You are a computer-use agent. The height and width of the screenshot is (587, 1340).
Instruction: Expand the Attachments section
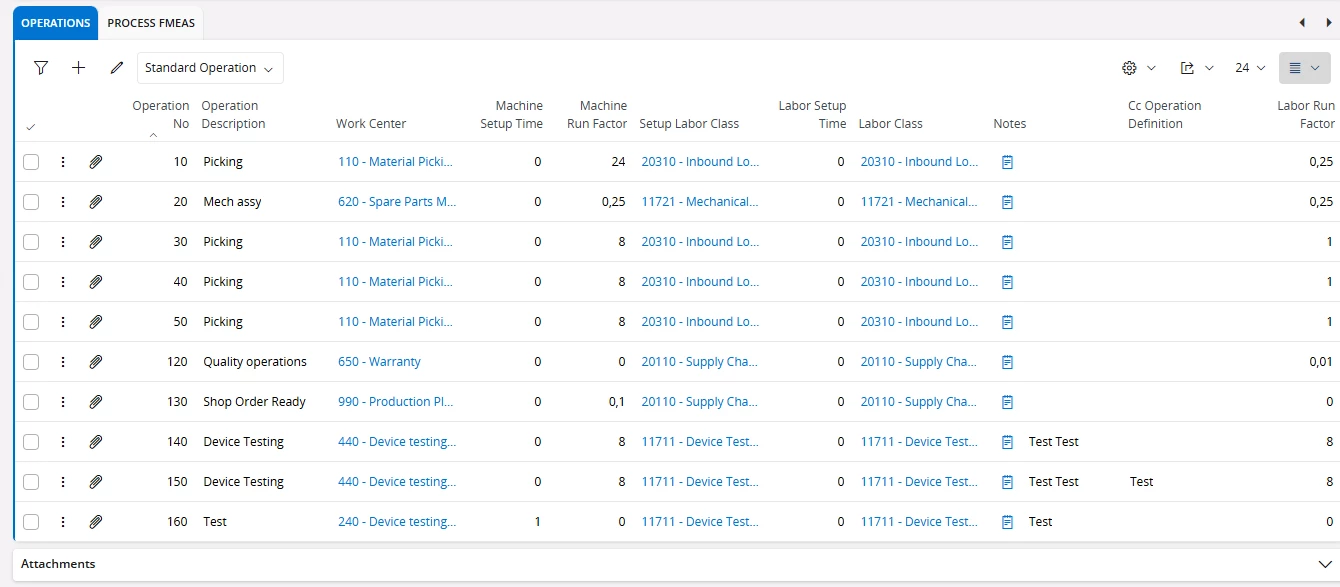point(1325,564)
